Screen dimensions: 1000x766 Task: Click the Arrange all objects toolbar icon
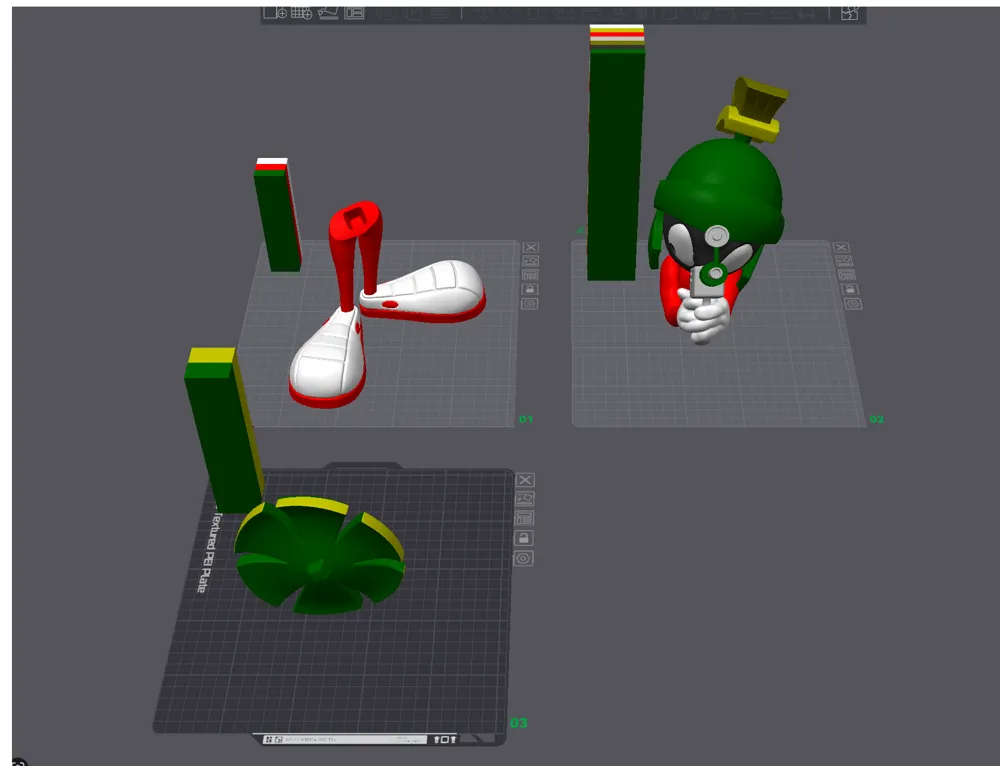(355, 13)
